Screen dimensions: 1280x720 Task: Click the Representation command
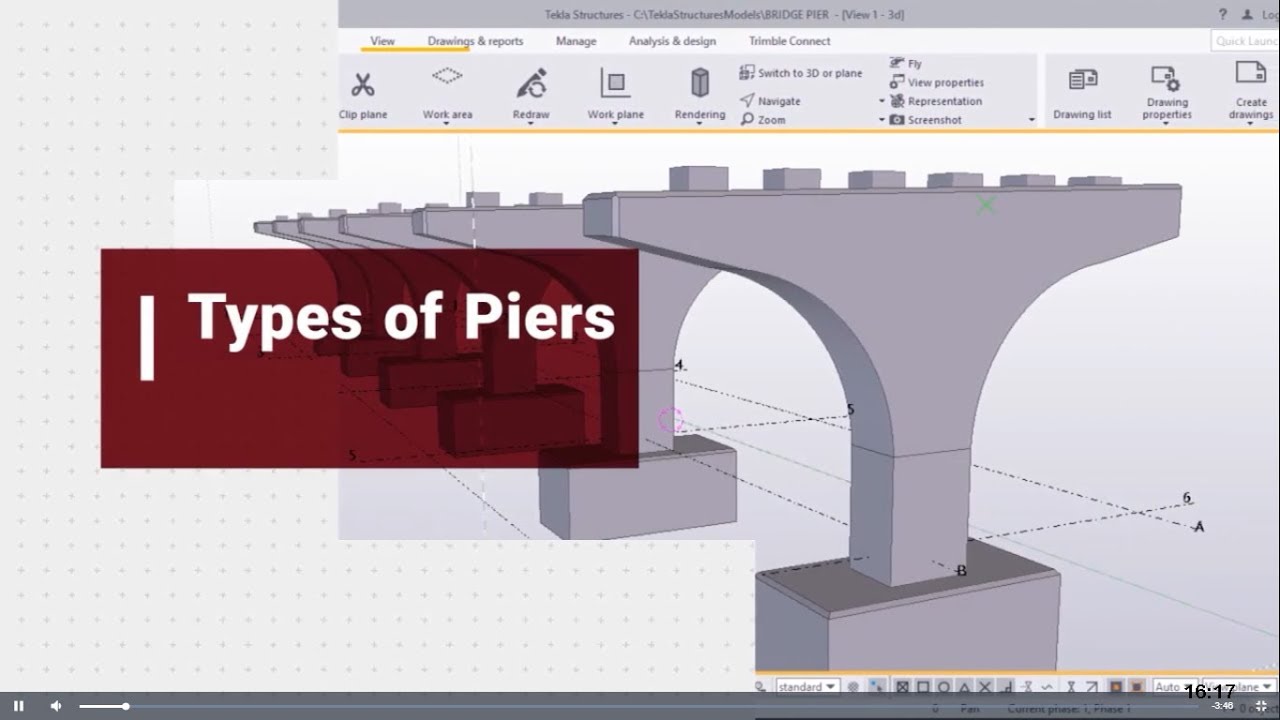point(936,101)
